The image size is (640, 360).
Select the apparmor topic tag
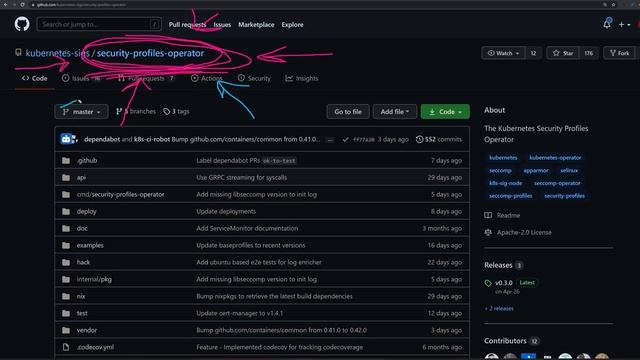click(536, 170)
